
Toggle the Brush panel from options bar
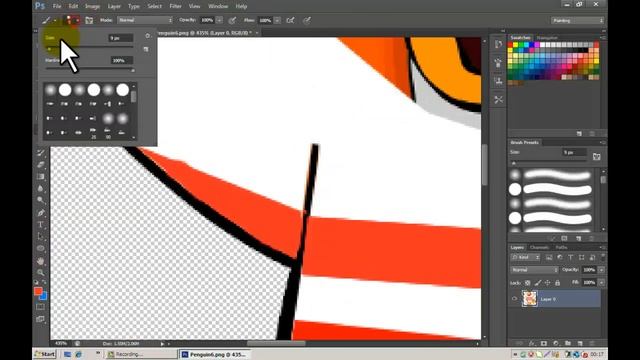tap(89, 20)
